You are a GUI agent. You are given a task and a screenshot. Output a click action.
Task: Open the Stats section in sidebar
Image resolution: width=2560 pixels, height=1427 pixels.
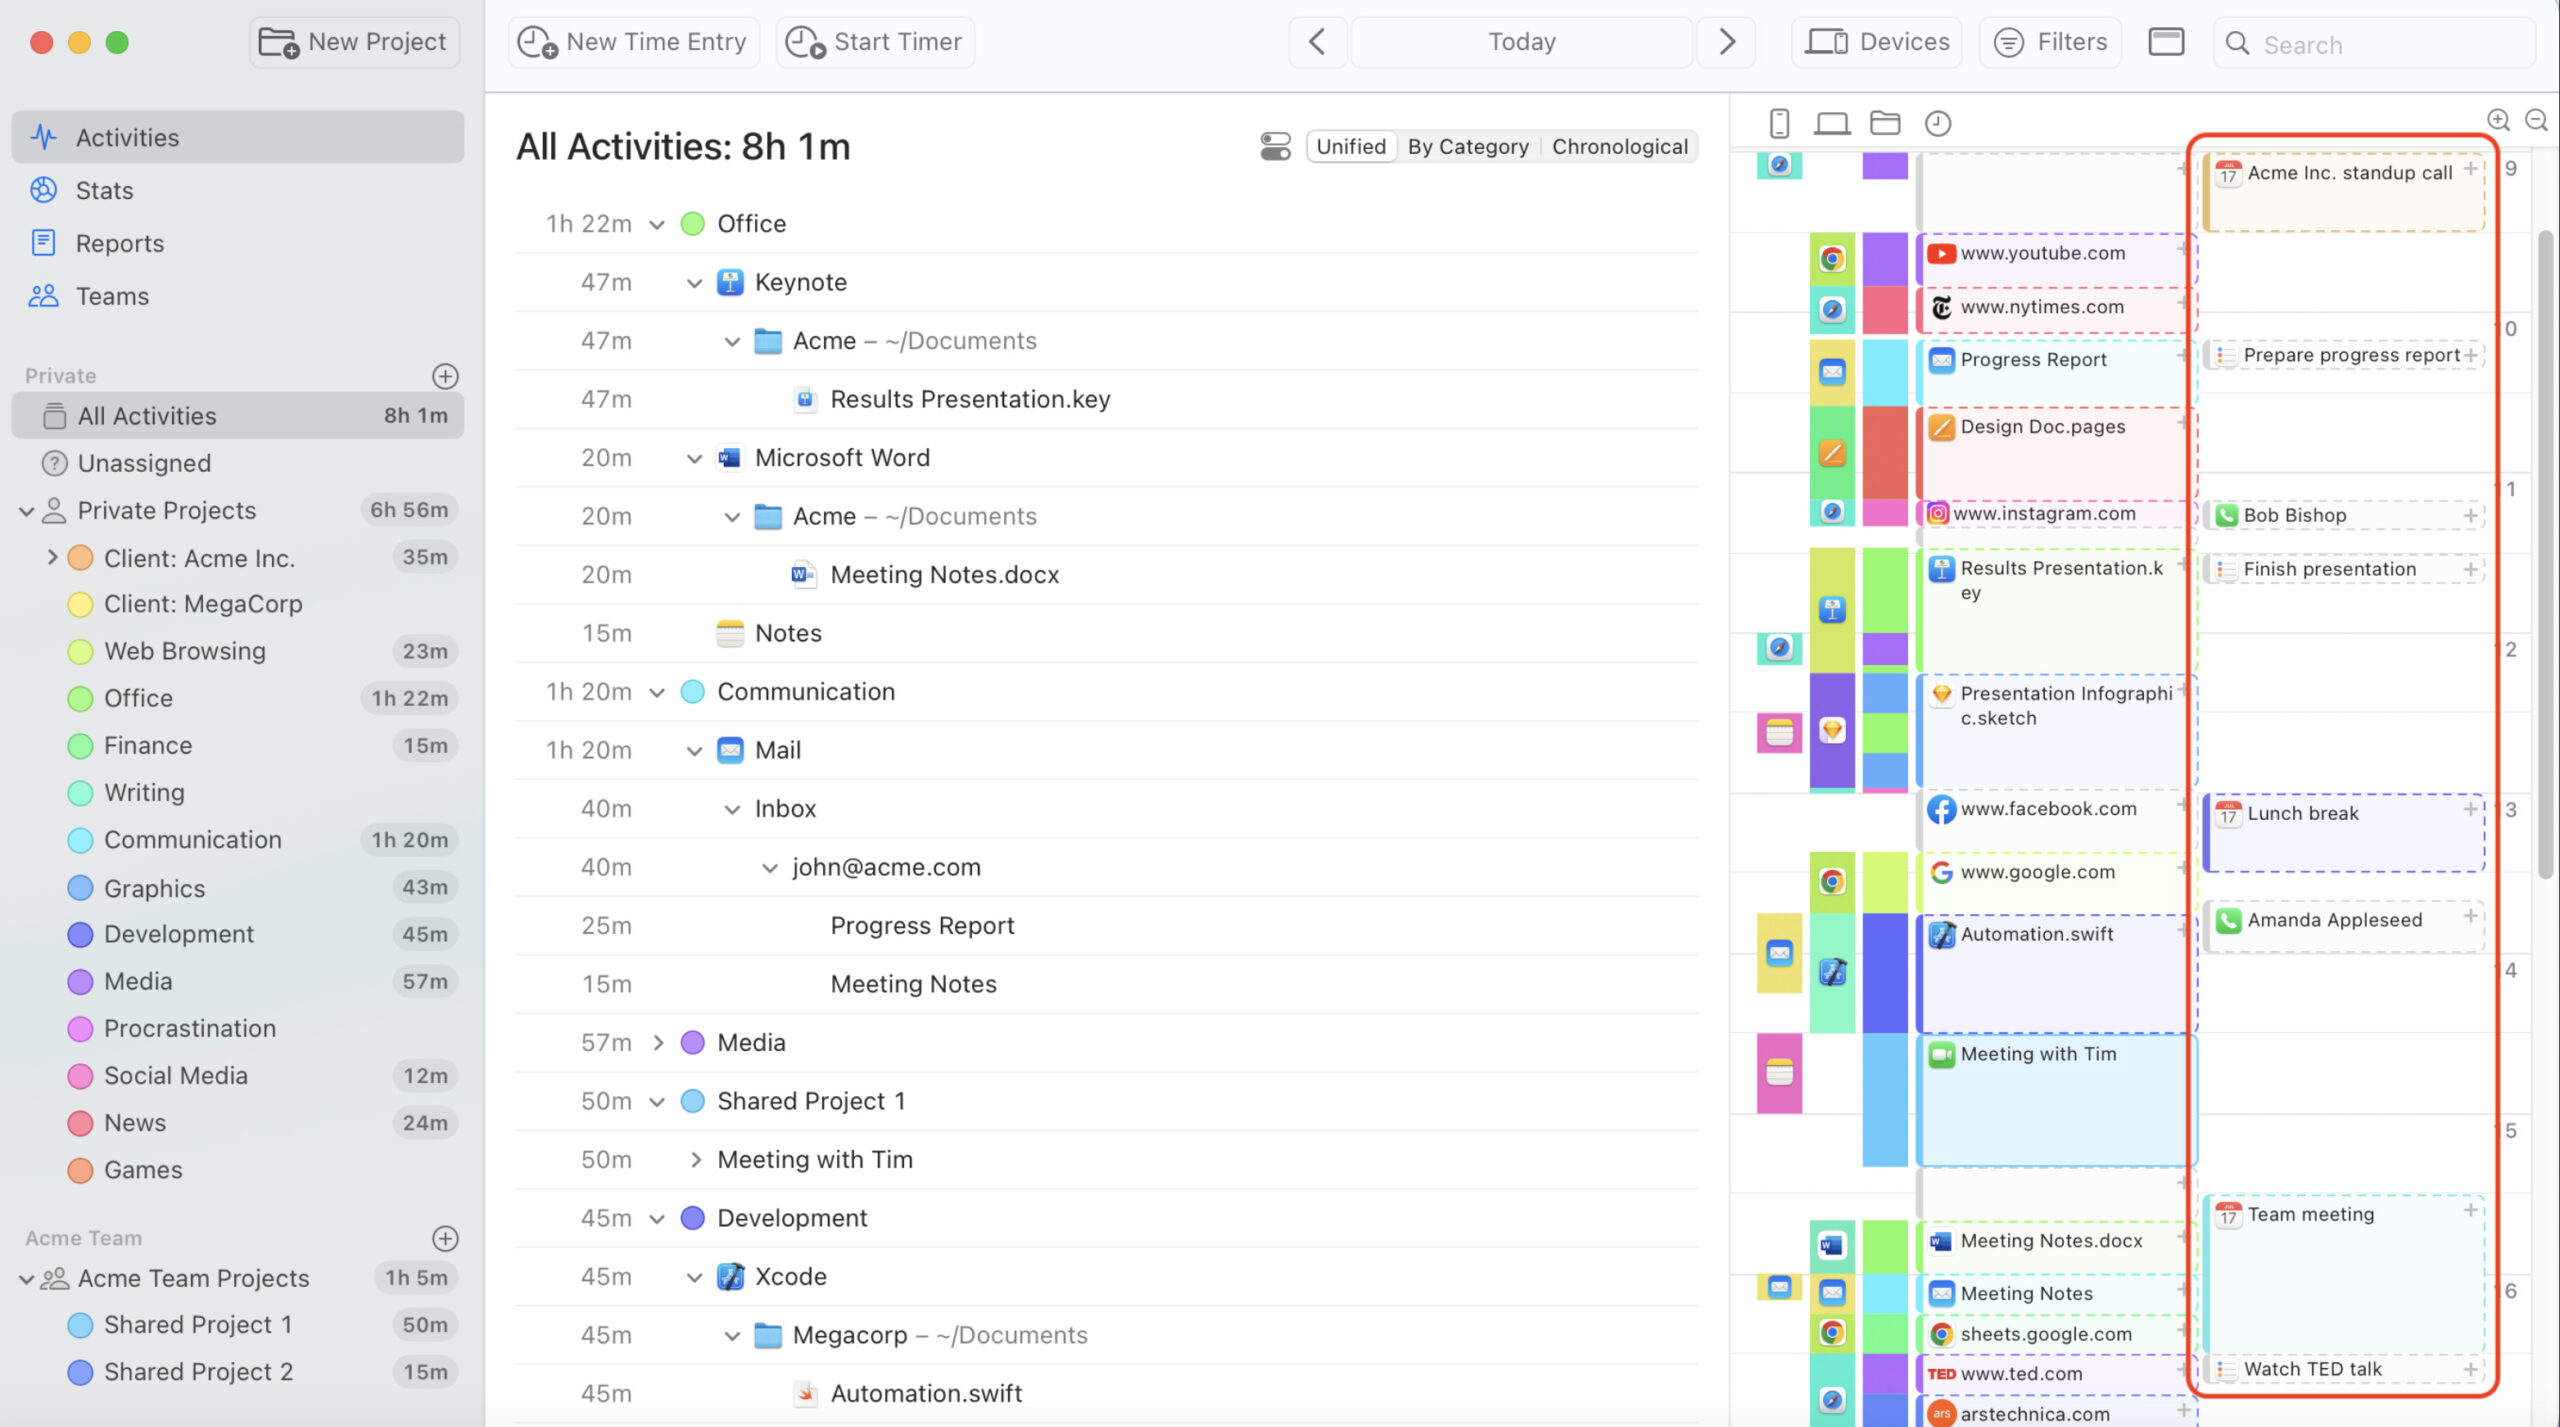pos(104,190)
